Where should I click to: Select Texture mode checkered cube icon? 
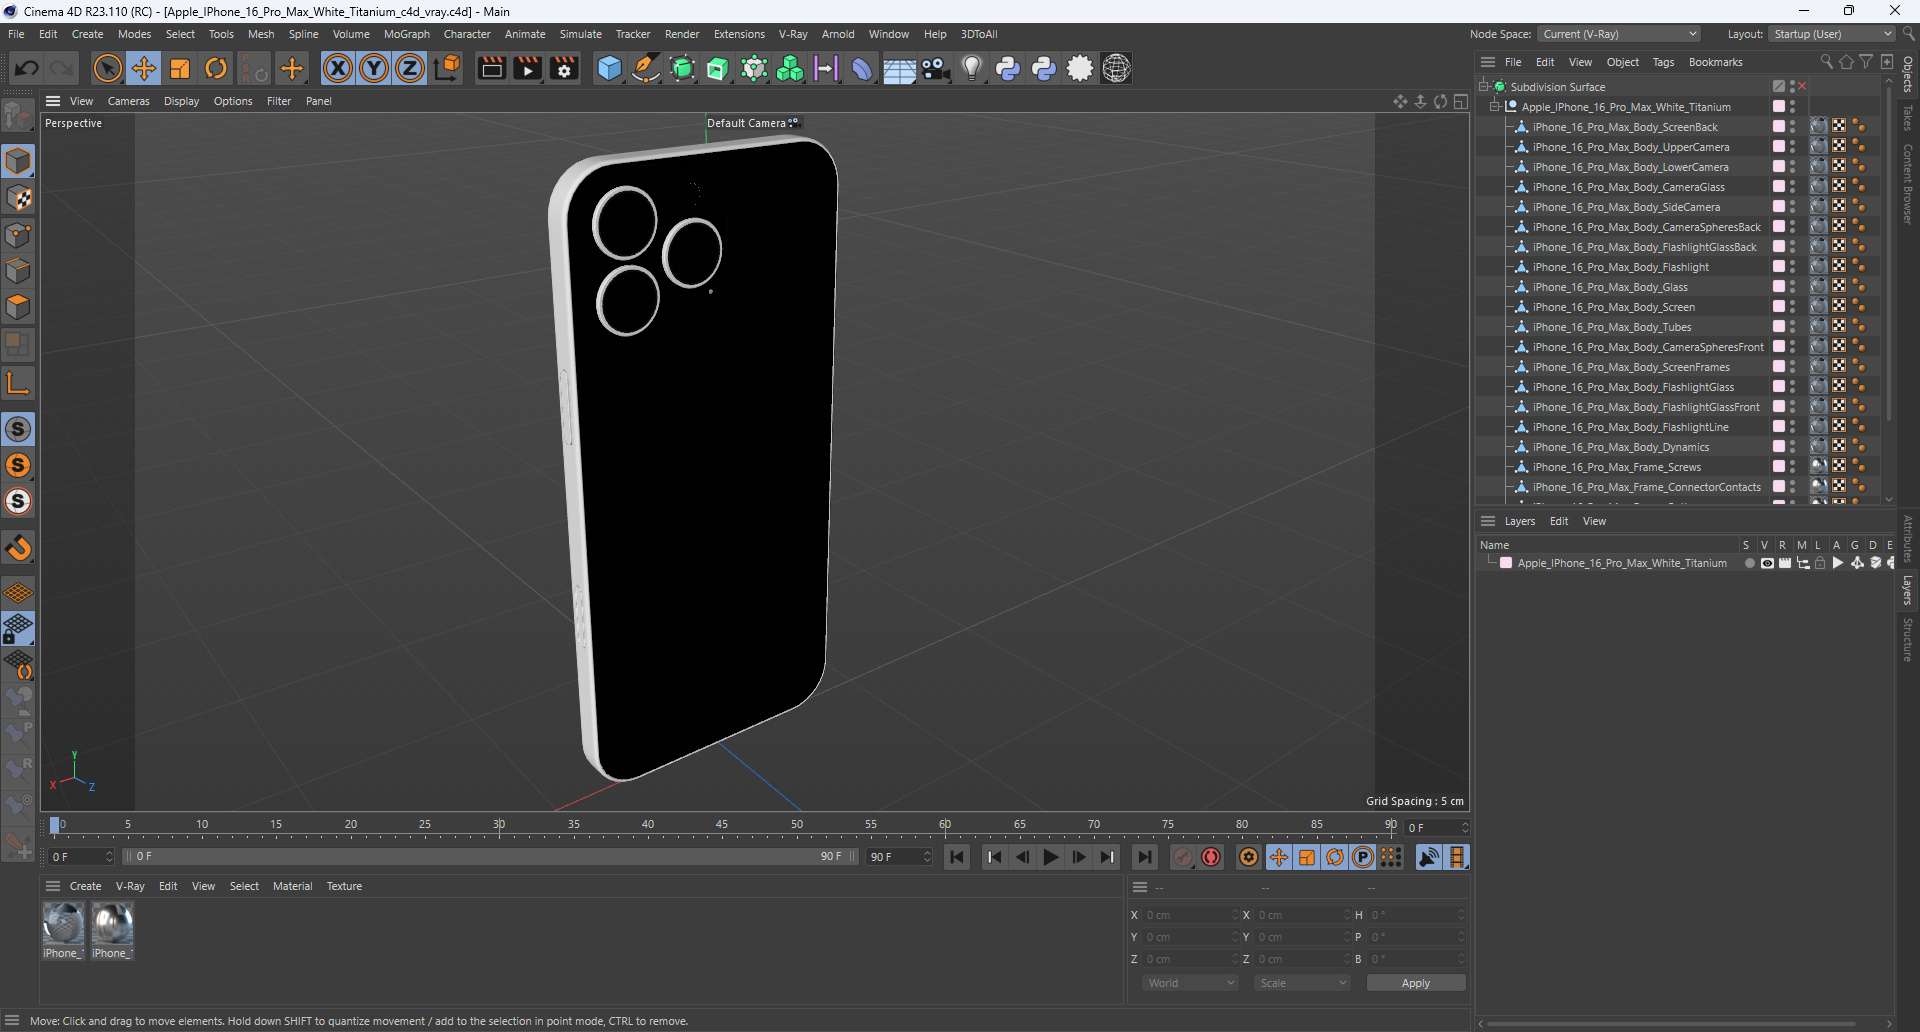coord(18,198)
